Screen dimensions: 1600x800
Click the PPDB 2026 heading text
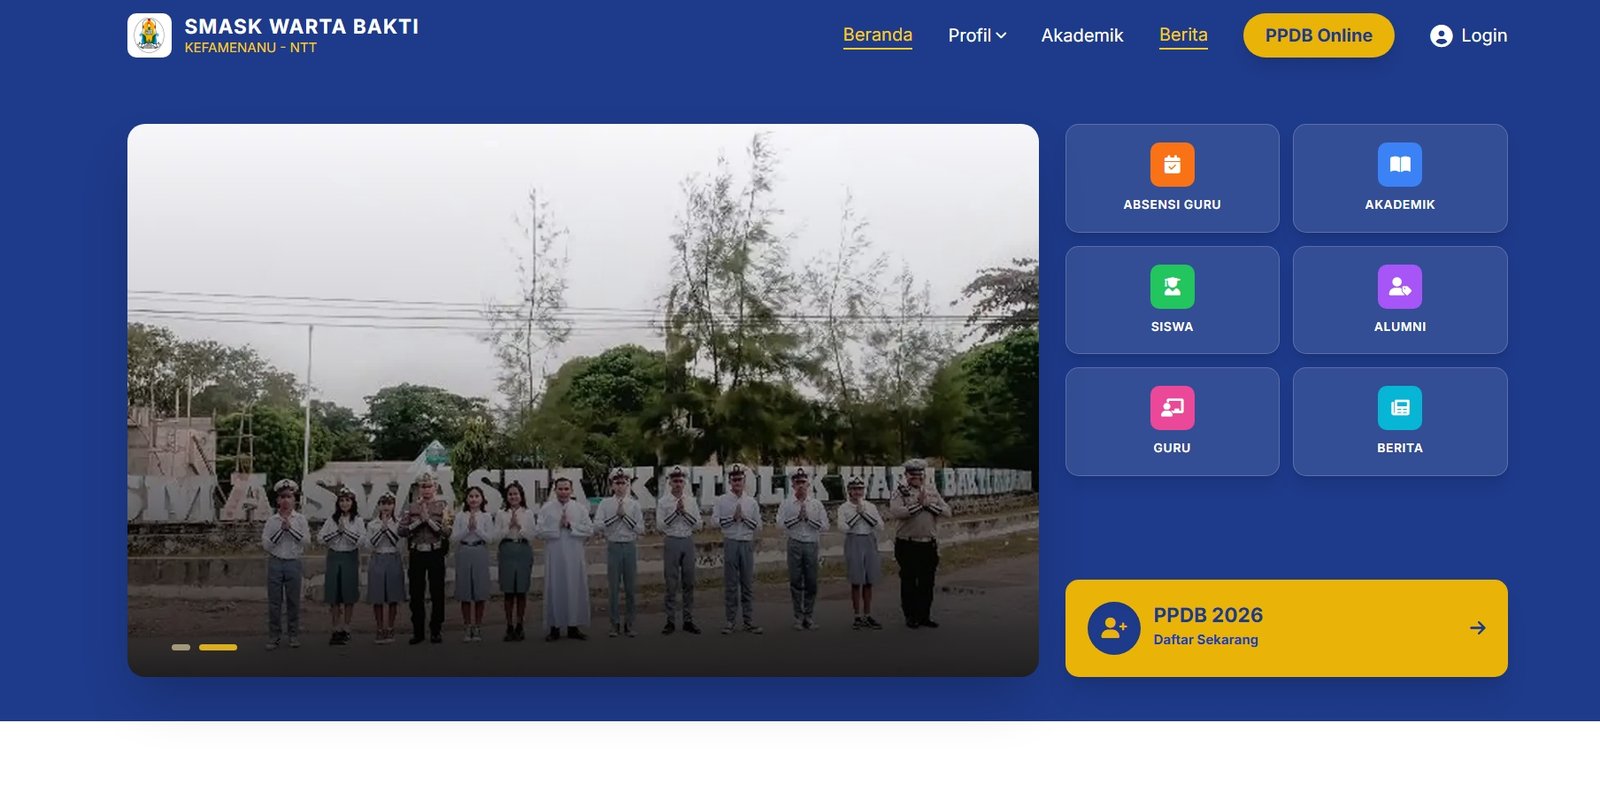[1208, 615]
